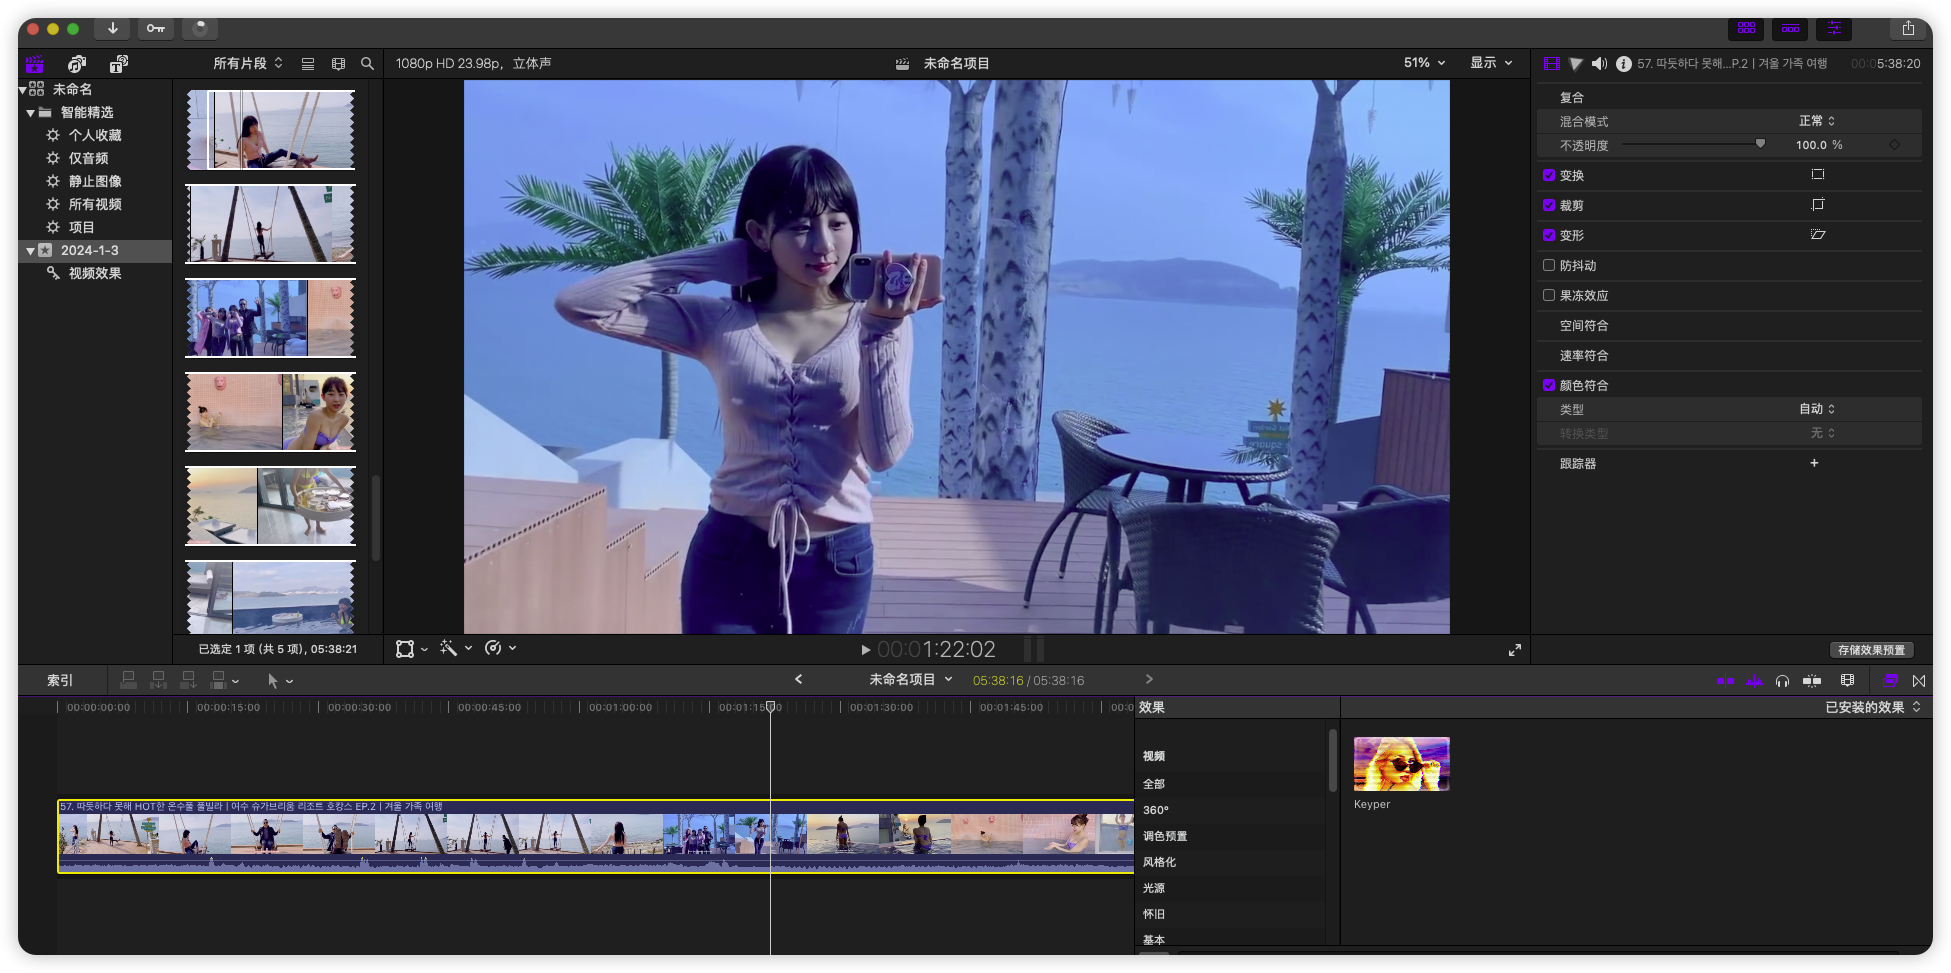Toggle solo headphones icon
This screenshot has width=1951, height=973.
pyautogui.click(x=1782, y=681)
